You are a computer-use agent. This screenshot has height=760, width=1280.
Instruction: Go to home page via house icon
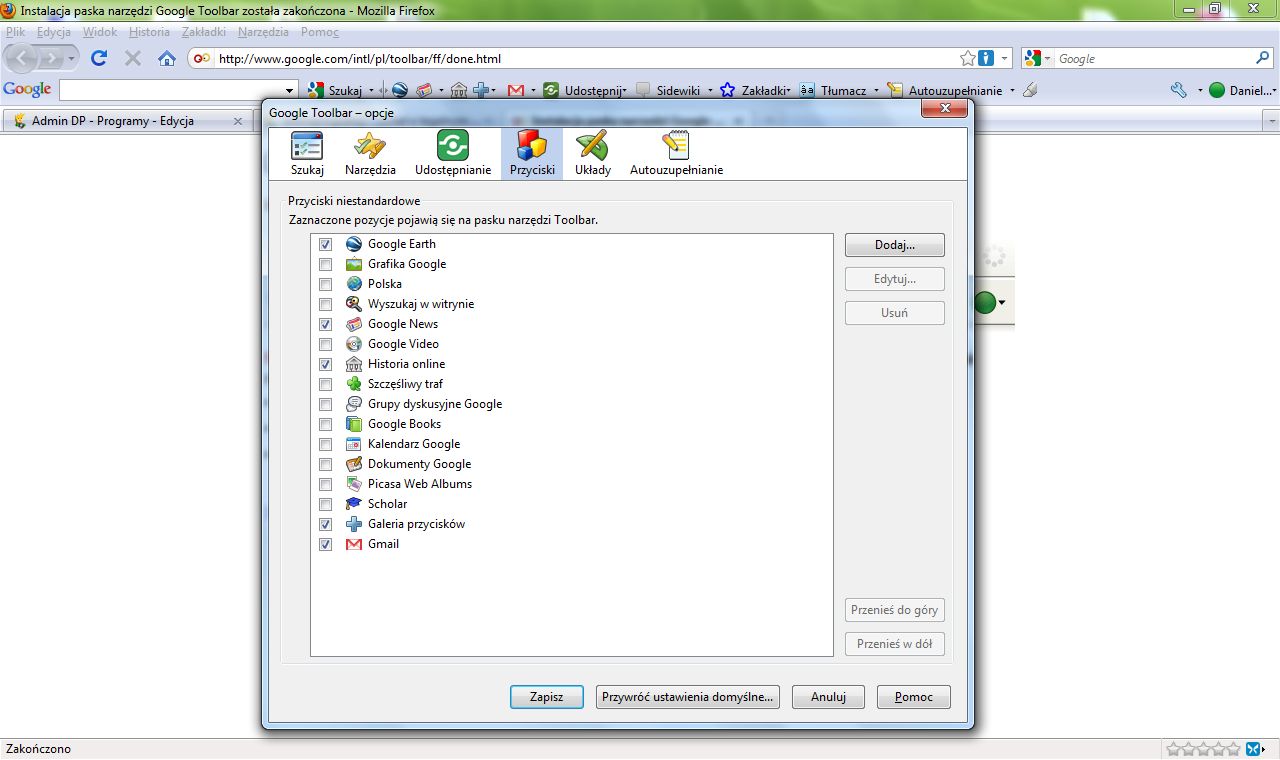[x=167, y=58]
